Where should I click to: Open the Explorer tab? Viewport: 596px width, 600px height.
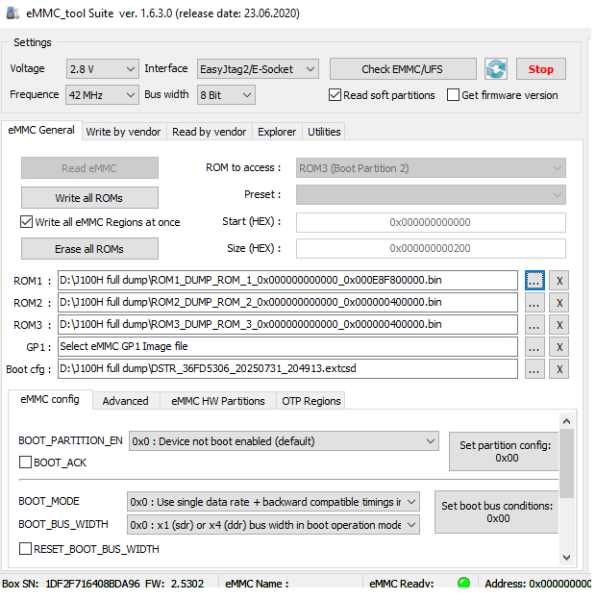pyautogui.click(x=277, y=132)
